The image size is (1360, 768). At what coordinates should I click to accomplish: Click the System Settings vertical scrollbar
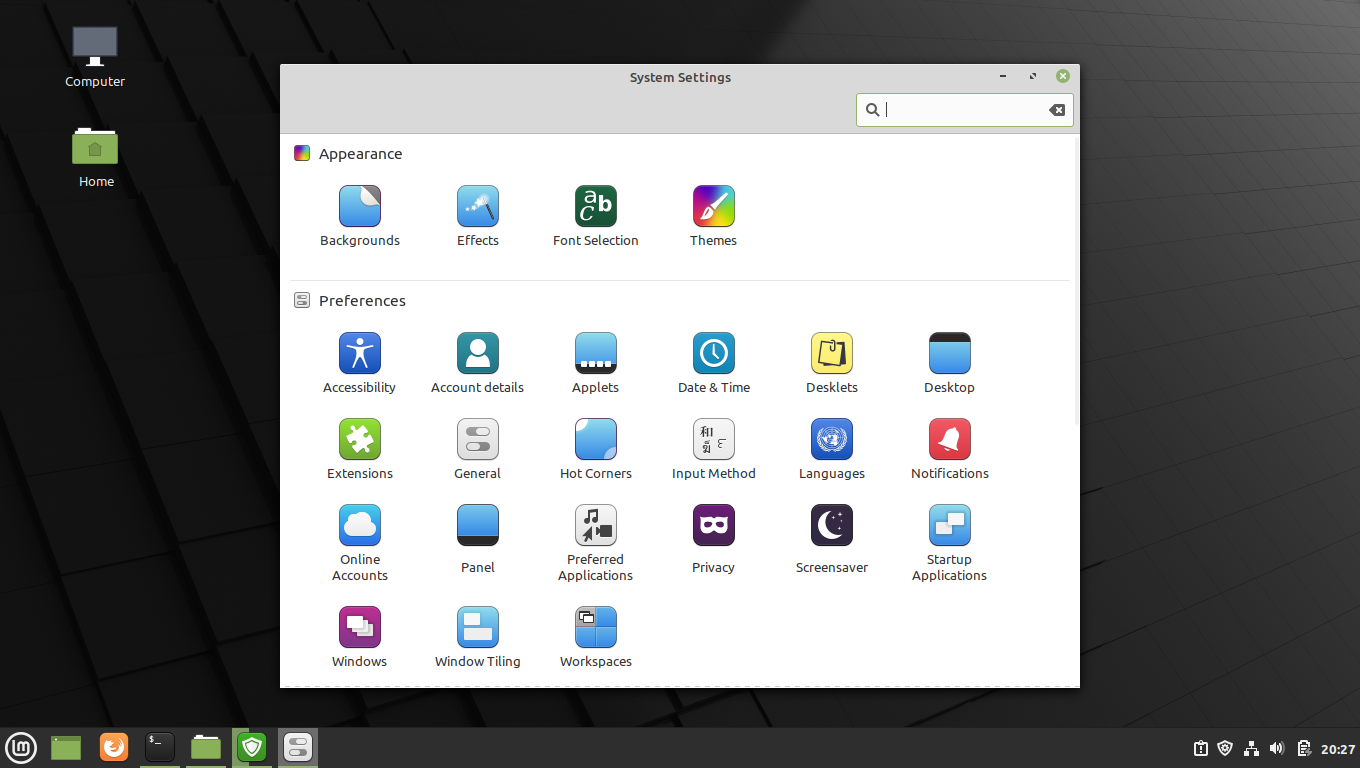point(1076,280)
